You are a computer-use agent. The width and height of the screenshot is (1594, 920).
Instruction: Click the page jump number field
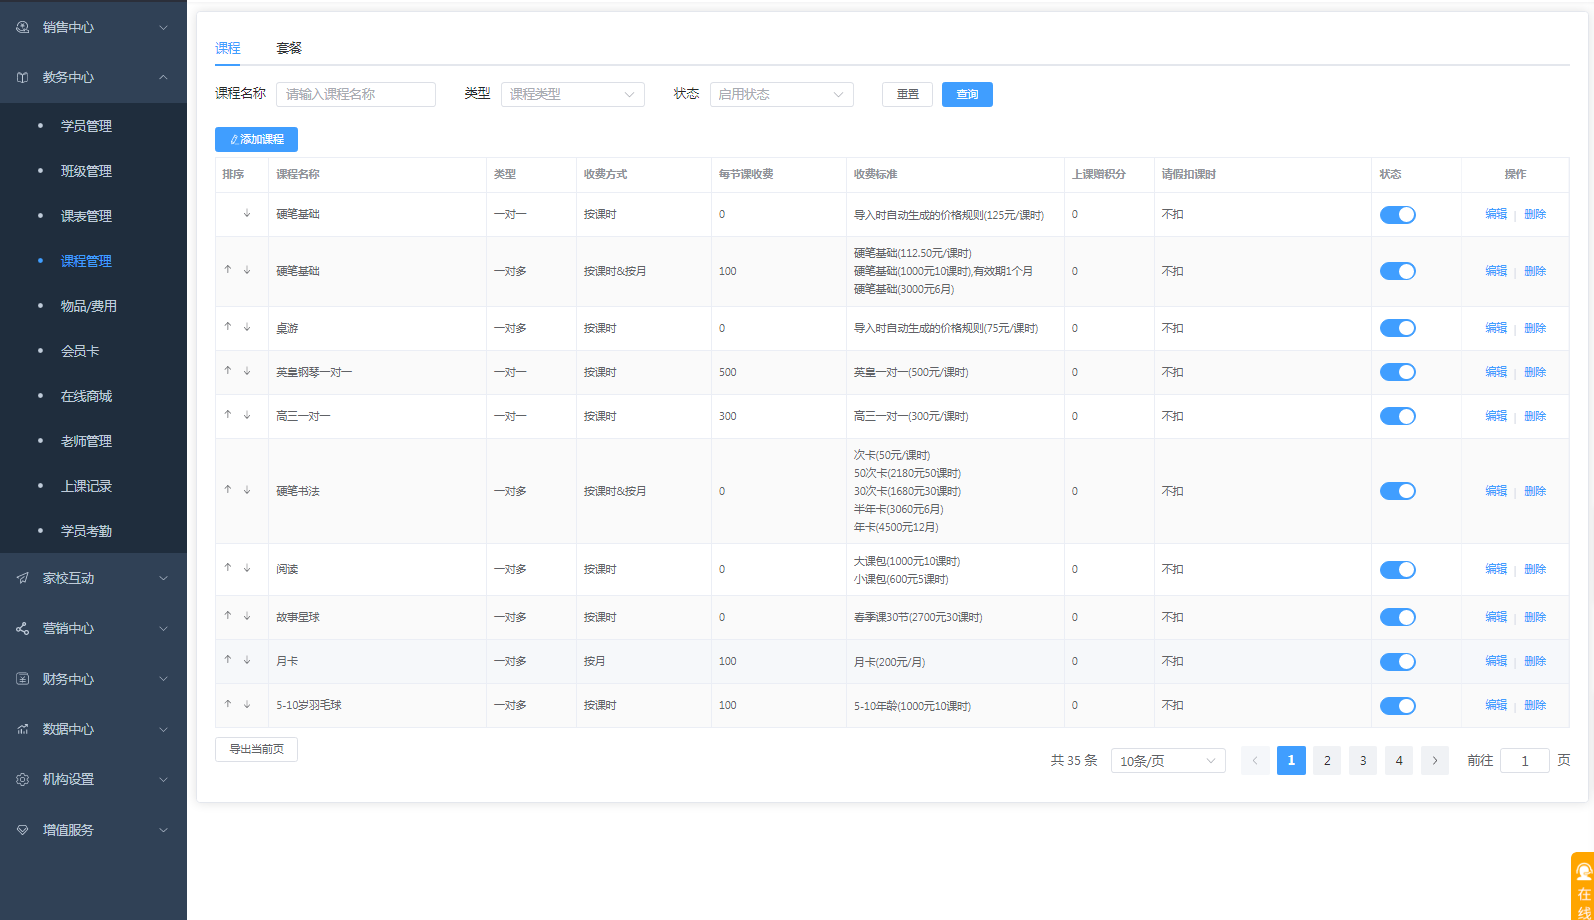[x=1525, y=761]
